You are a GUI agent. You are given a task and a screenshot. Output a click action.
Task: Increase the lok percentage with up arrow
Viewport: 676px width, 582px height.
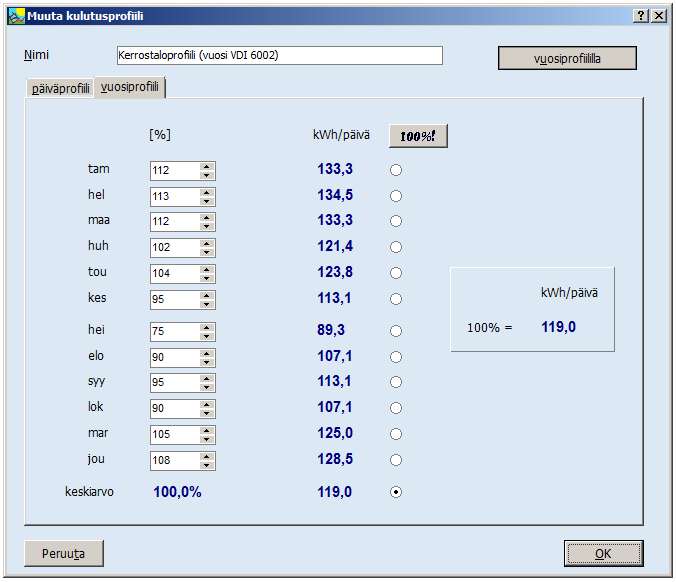[207, 404]
